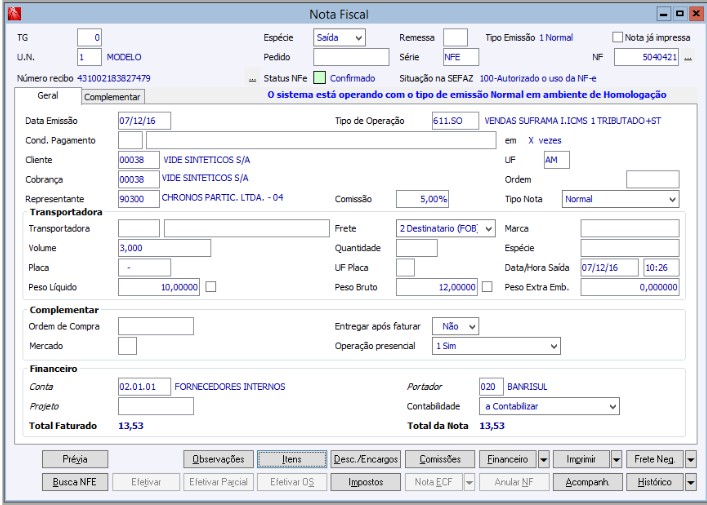This screenshot has height=505, width=707.
Task: Open the arrow menu beside the Financeiro button
Action: 543,459
